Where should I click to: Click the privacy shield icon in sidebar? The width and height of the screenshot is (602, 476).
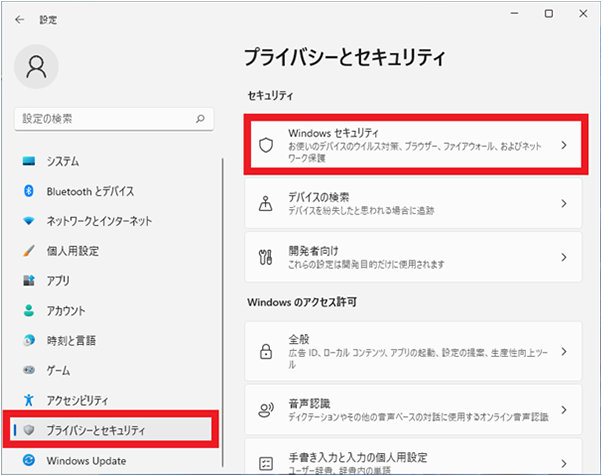[29, 430]
